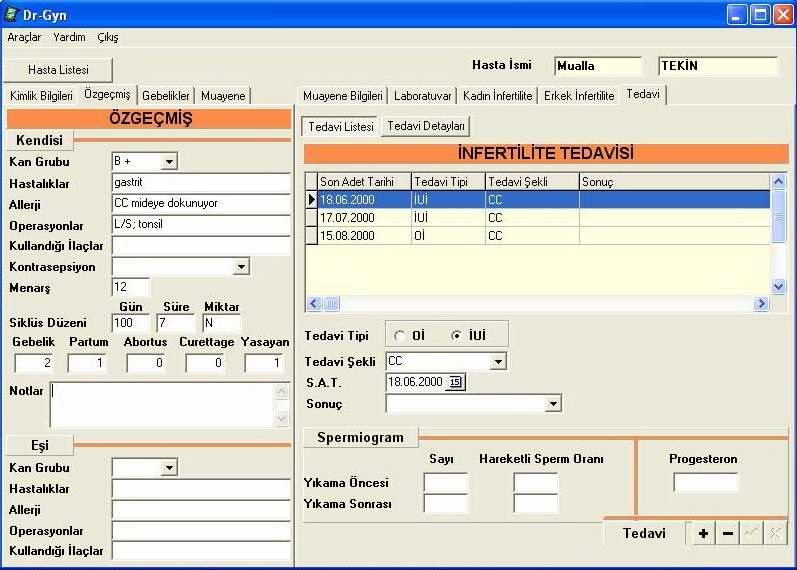The width and height of the screenshot is (797, 570).
Task: Click the Hasta Listesi button
Action: click(58, 70)
